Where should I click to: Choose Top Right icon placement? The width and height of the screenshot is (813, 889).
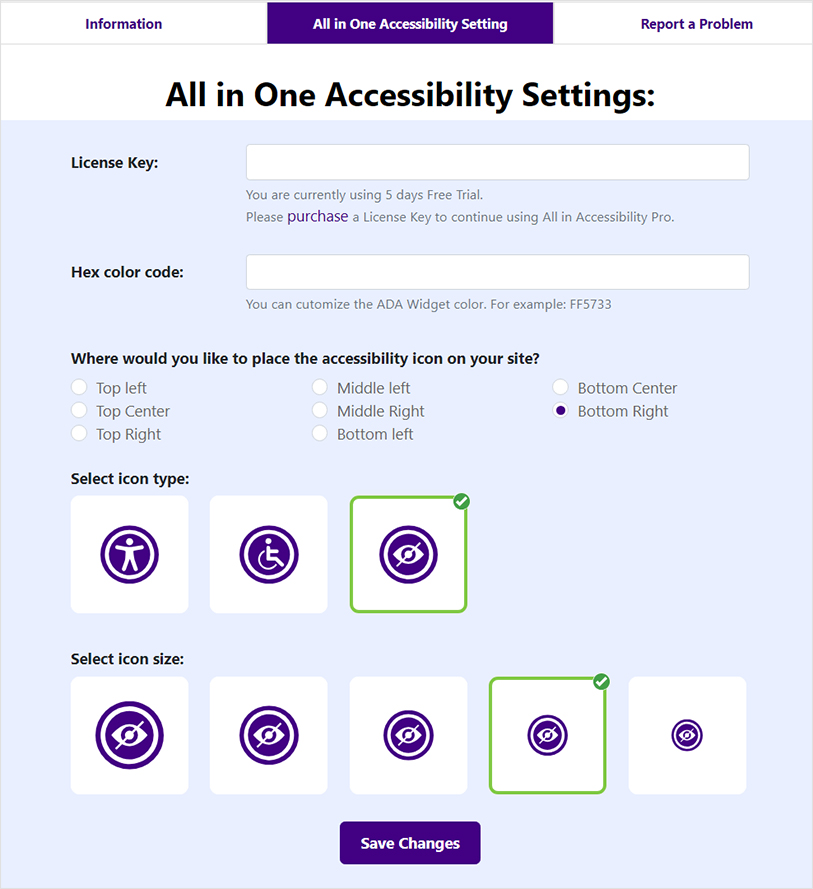pos(79,433)
